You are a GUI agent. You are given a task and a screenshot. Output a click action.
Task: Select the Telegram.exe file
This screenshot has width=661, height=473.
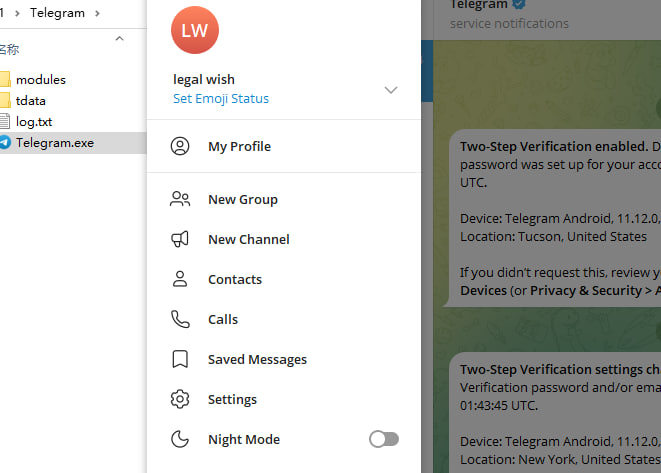click(x=54, y=143)
